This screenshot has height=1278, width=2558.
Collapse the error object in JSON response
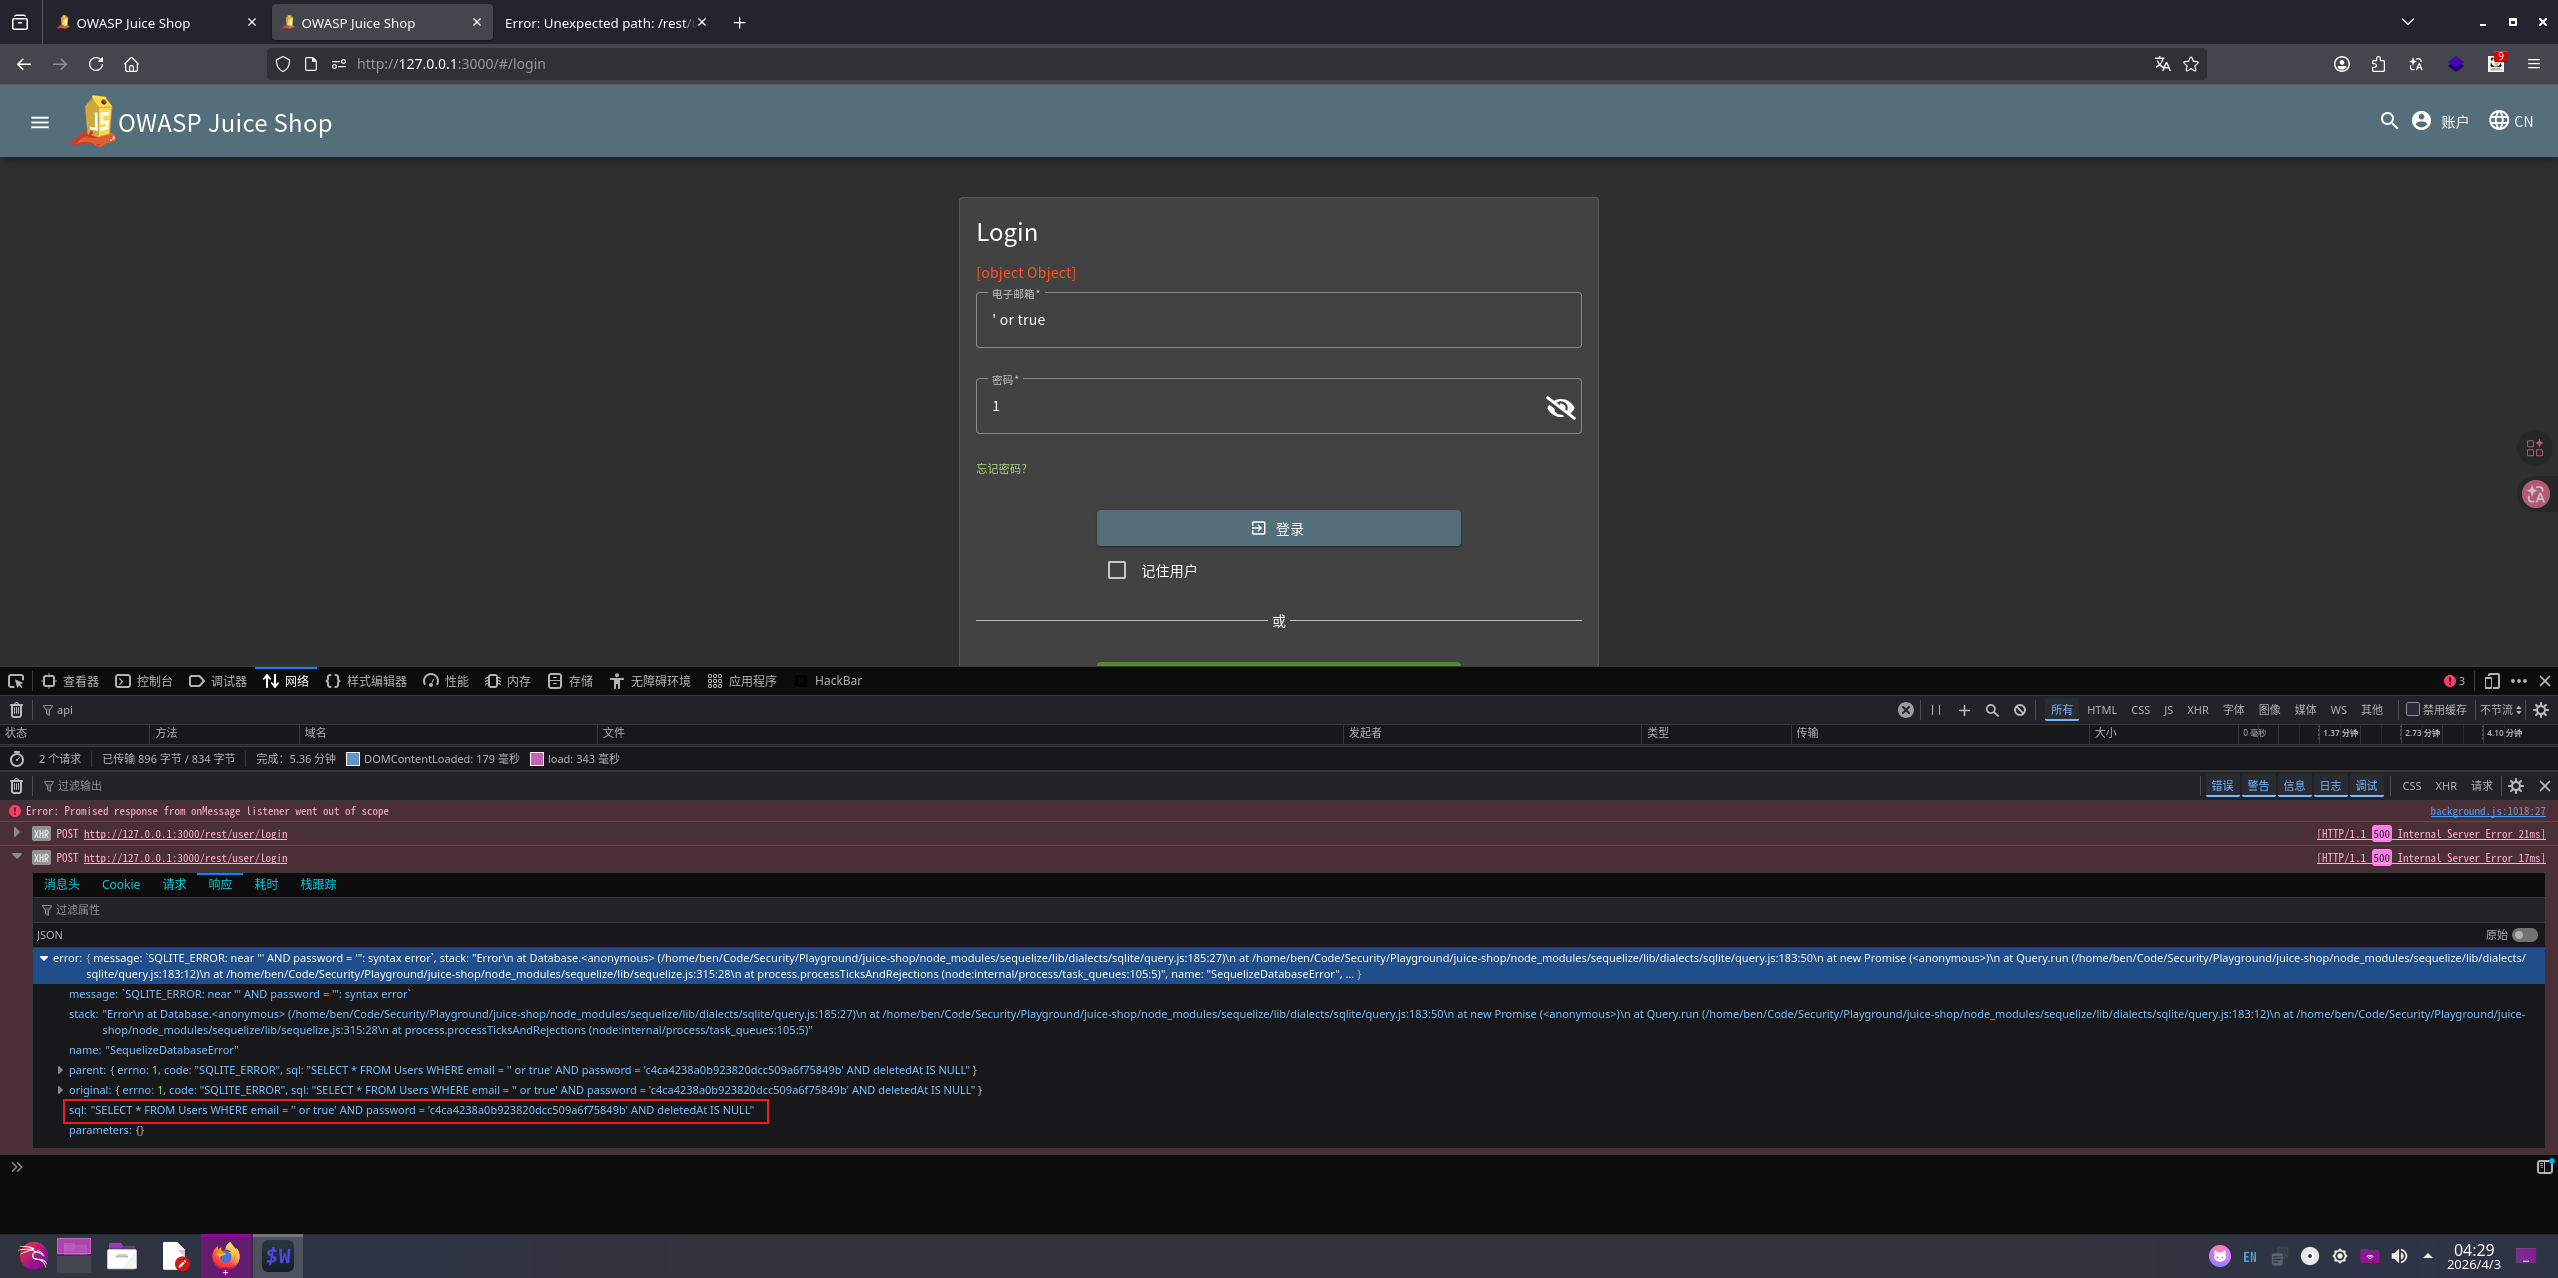click(x=44, y=958)
